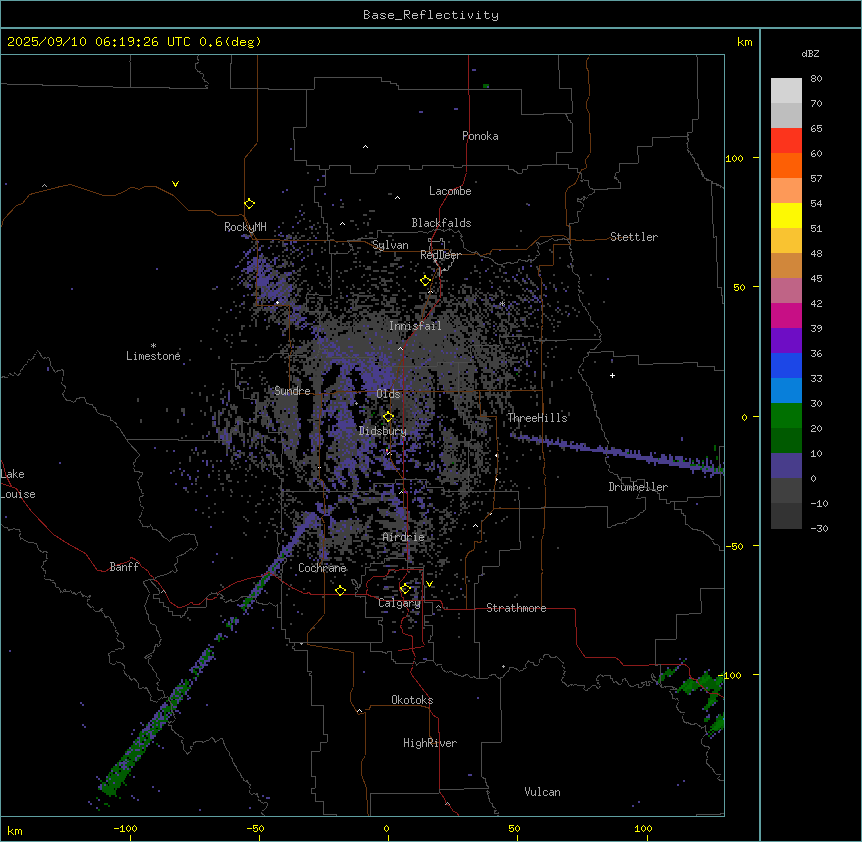Select the yellow 51-54 dBZ legend swatch
Viewport: 862px width, 842px height.
(x=786, y=215)
